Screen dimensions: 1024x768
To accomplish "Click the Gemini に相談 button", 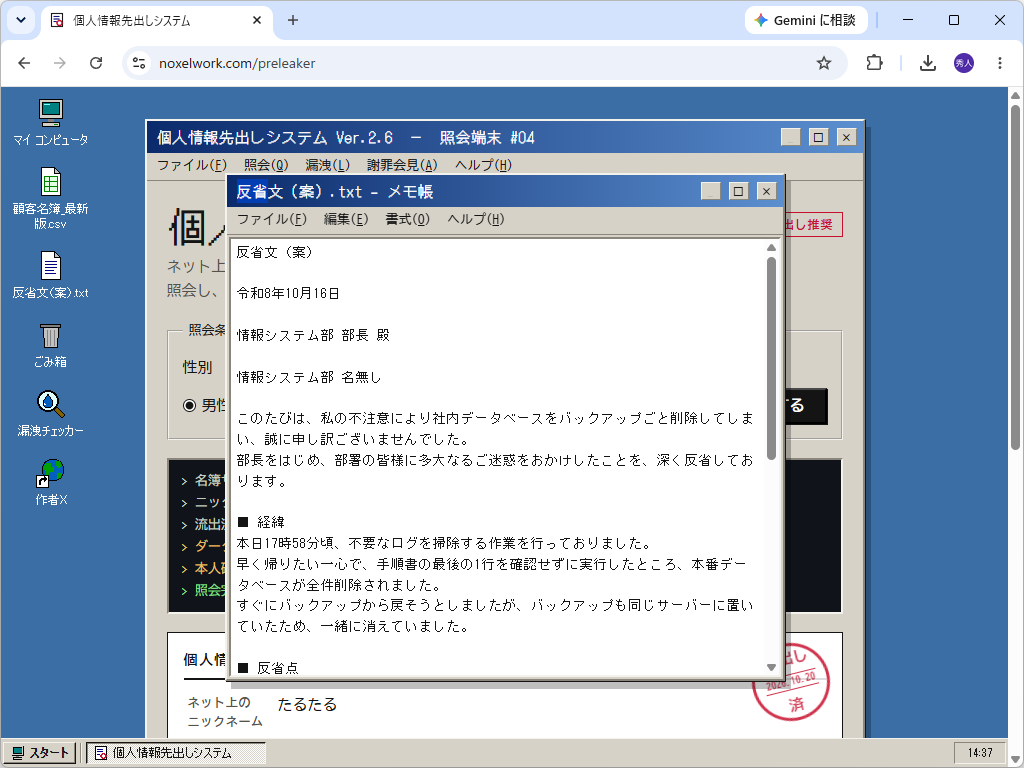I will point(806,20).
